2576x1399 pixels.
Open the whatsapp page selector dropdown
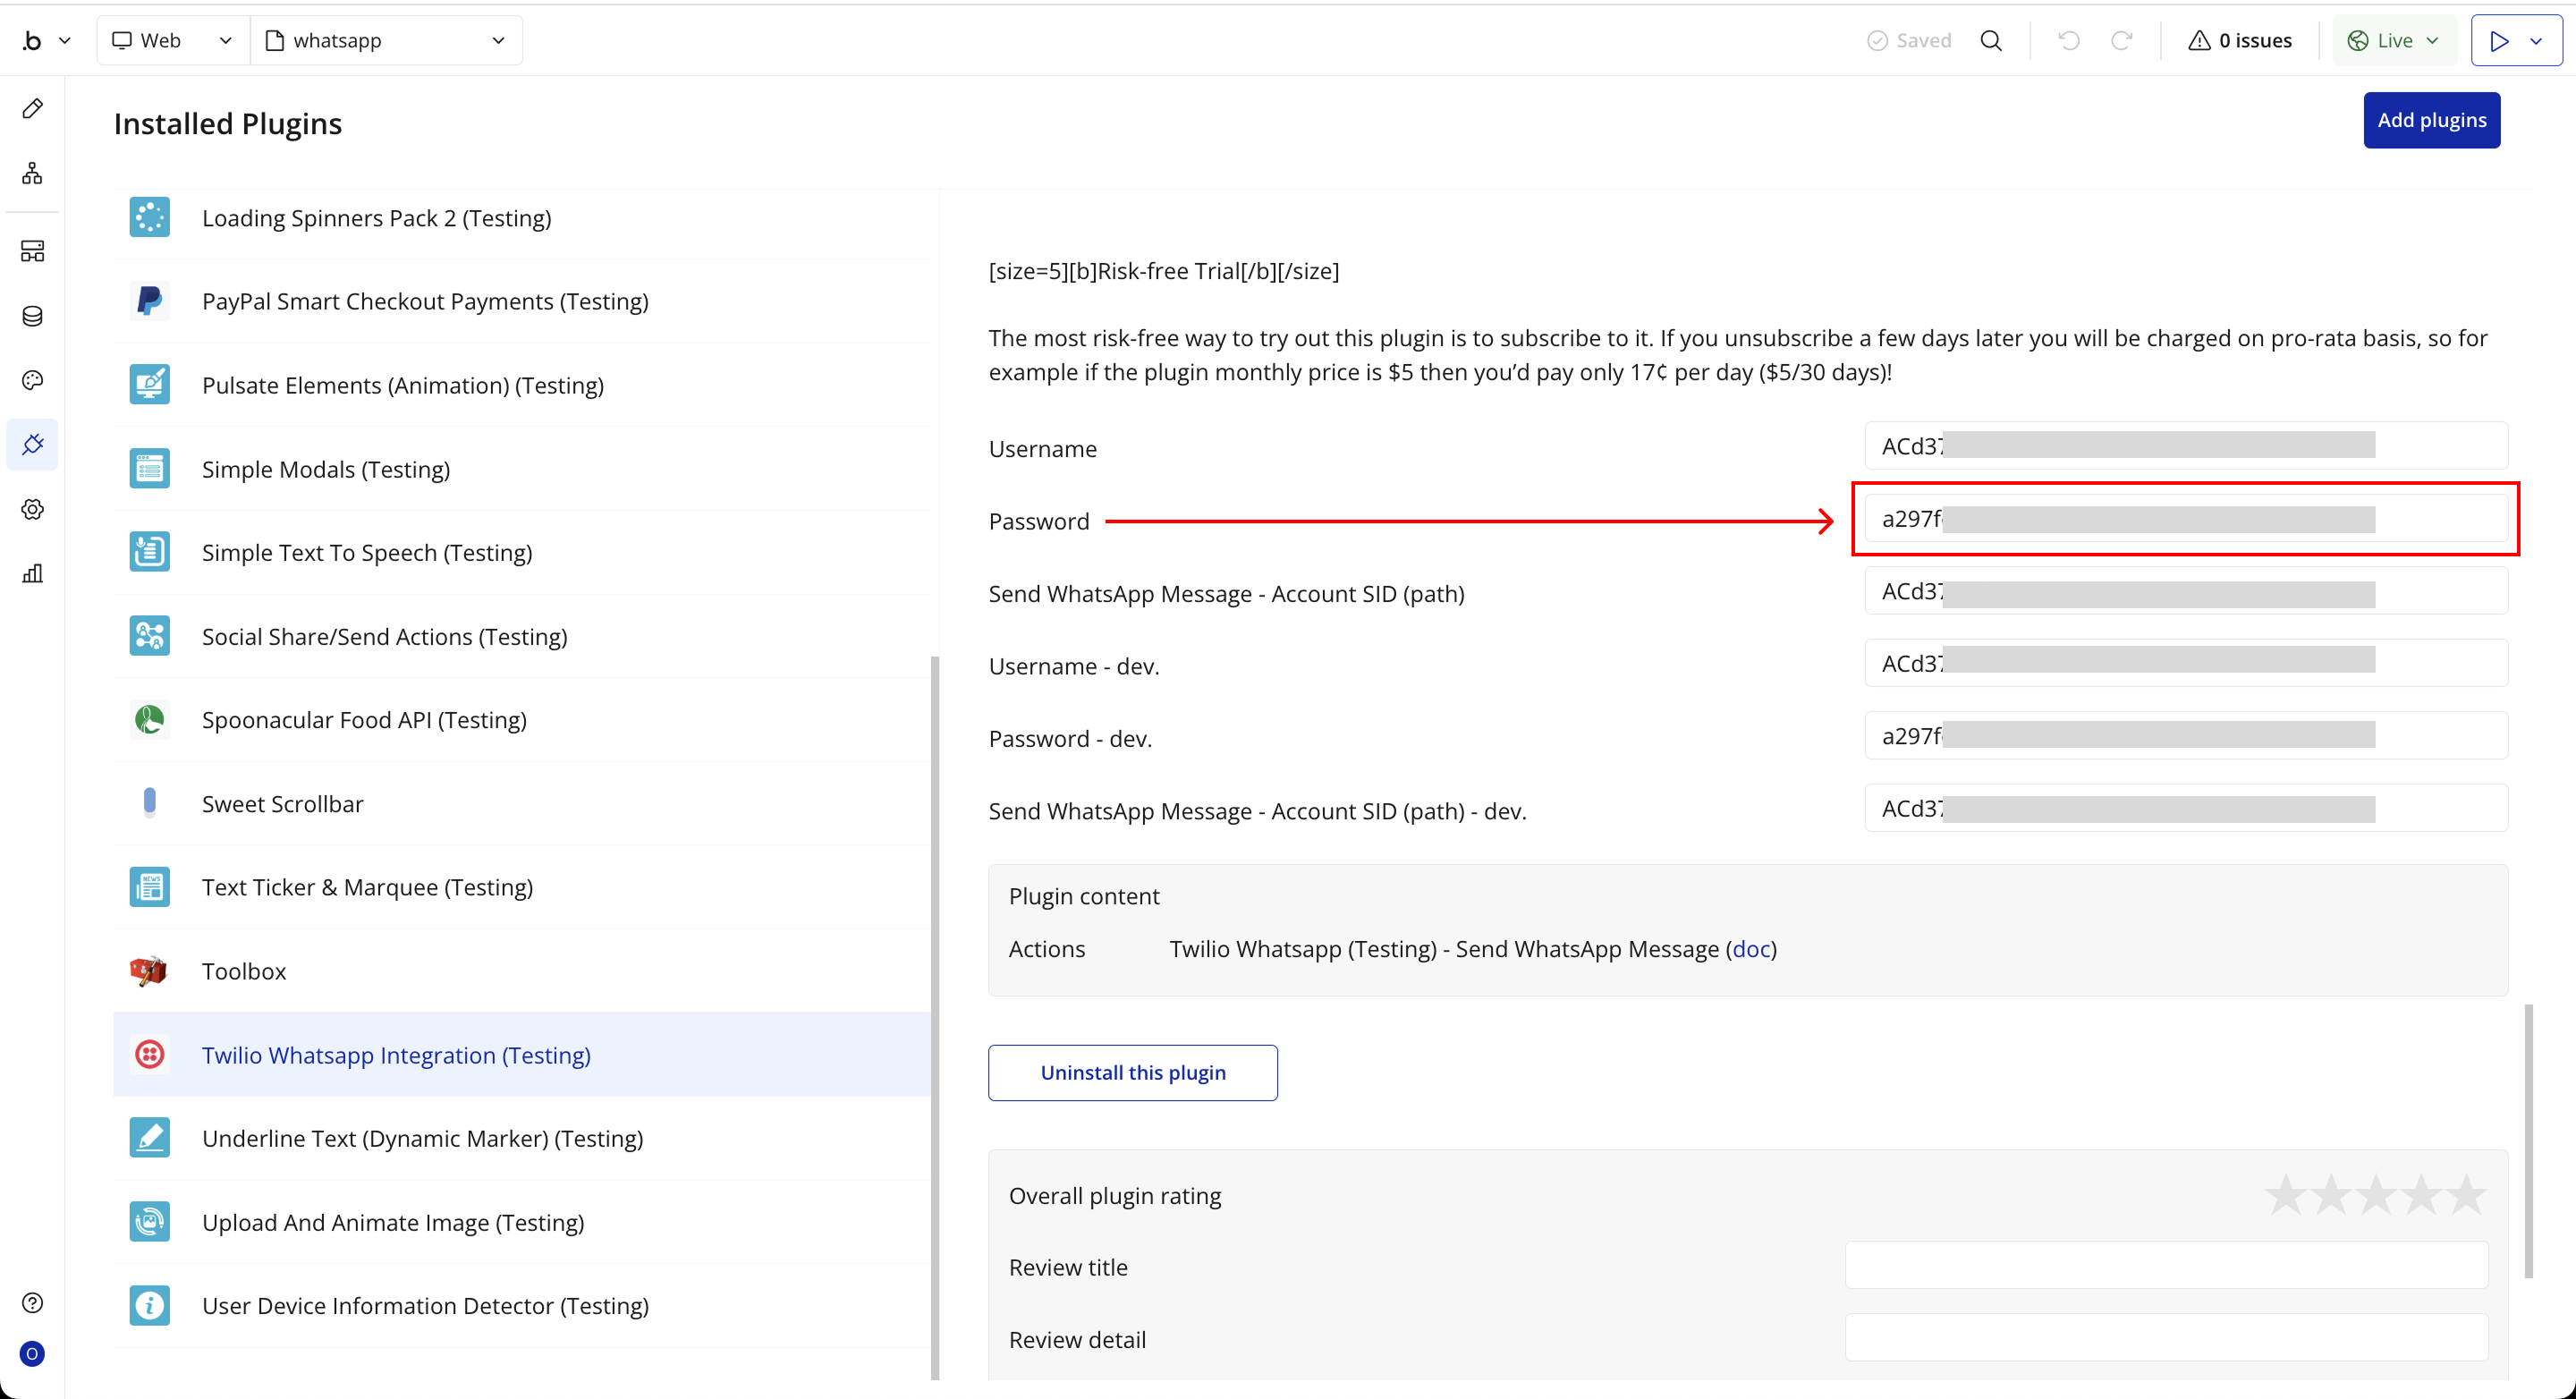click(x=386, y=40)
